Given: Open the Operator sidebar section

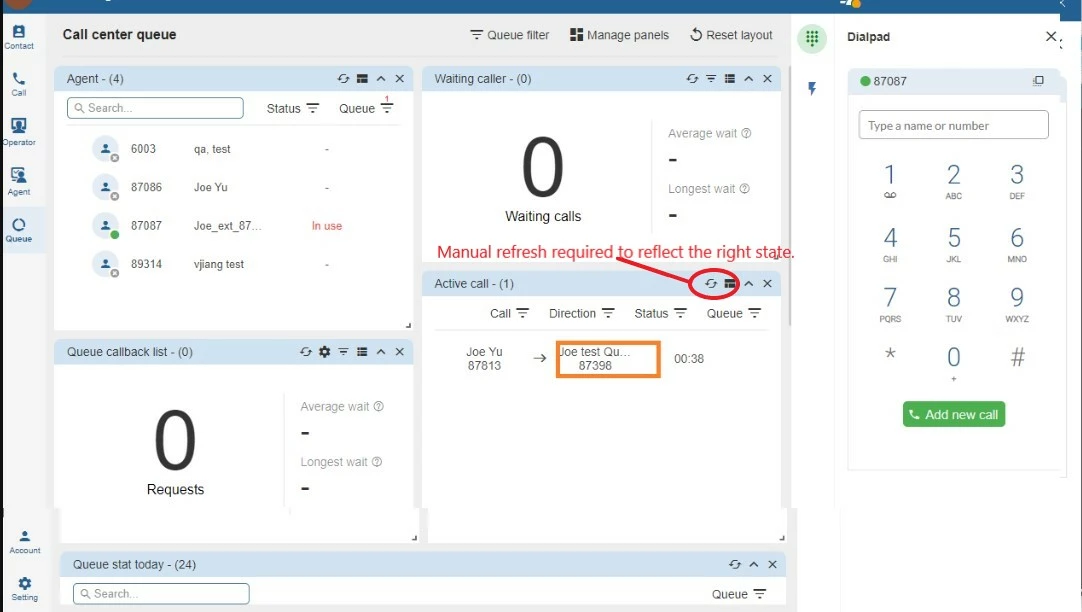Looking at the screenshot, I should pyautogui.click(x=19, y=131).
